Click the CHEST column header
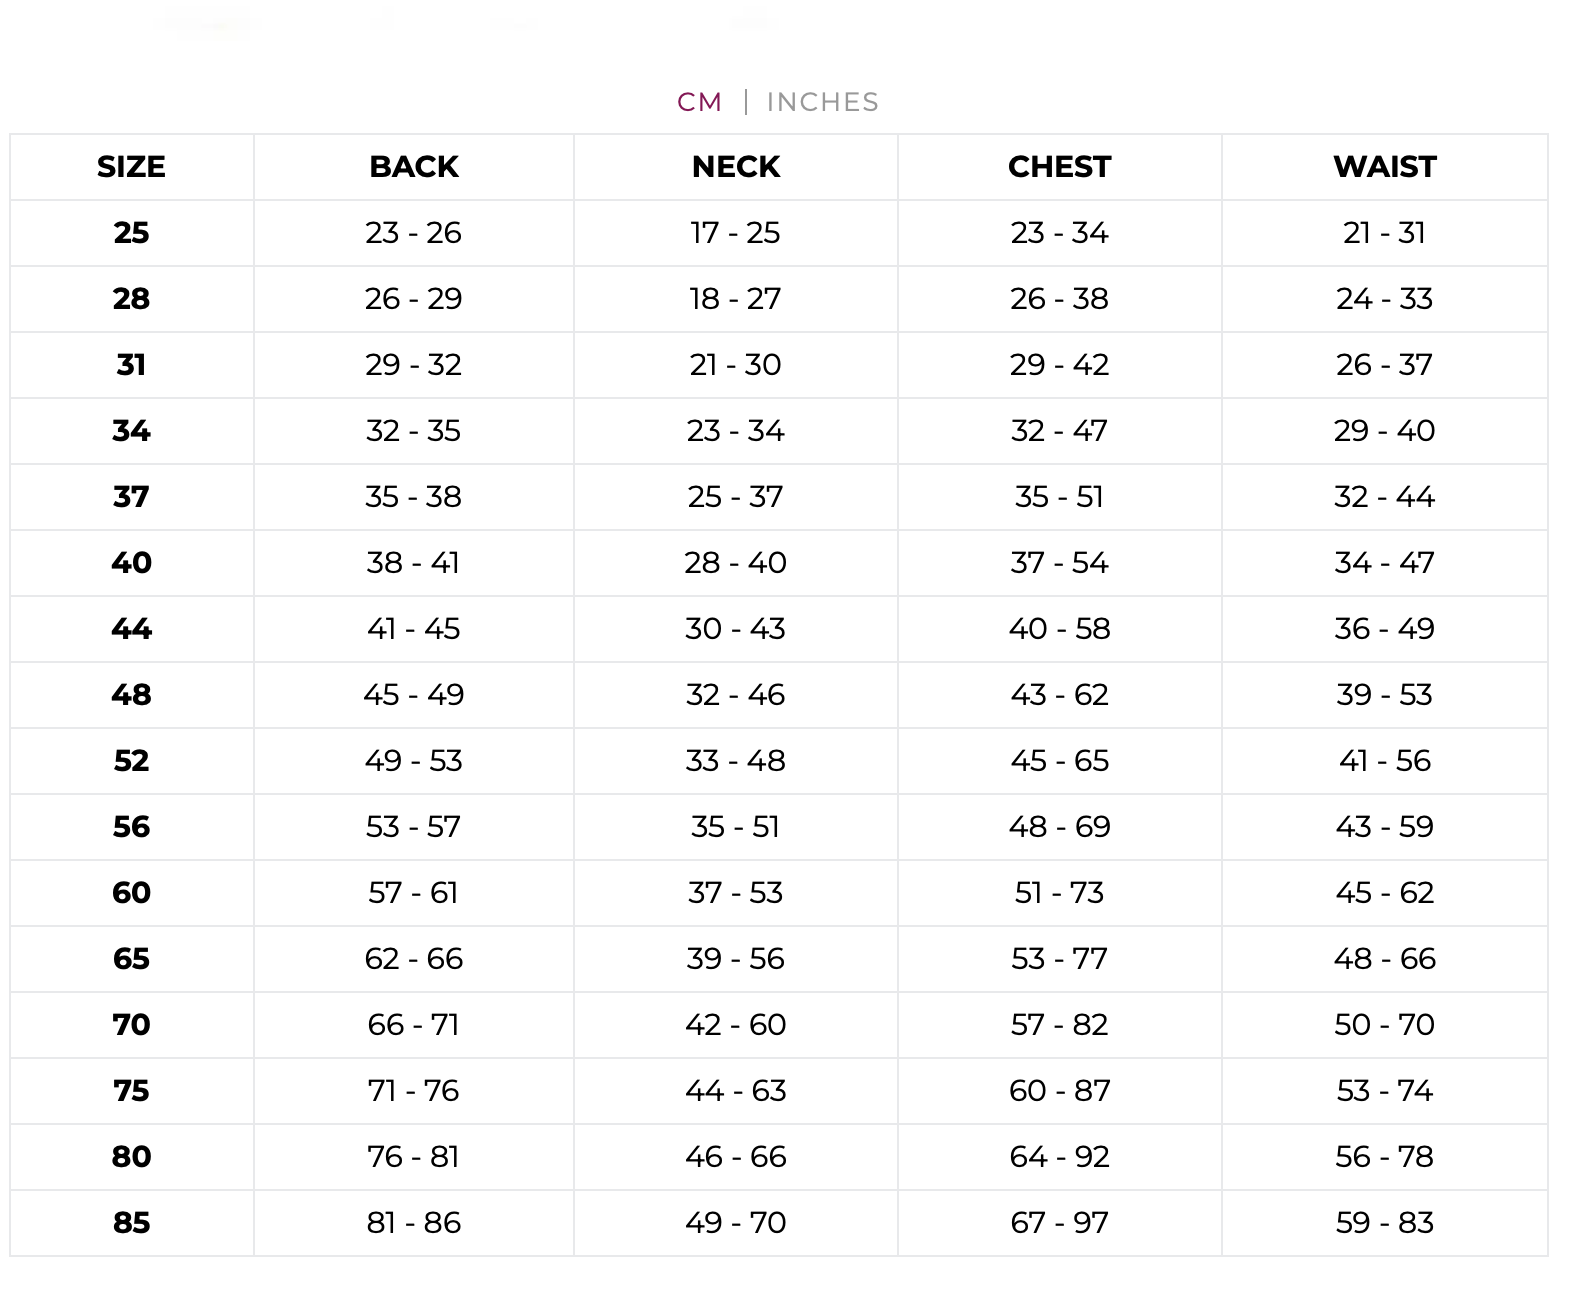This screenshot has height=1300, width=1570. tap(1060, 167)
